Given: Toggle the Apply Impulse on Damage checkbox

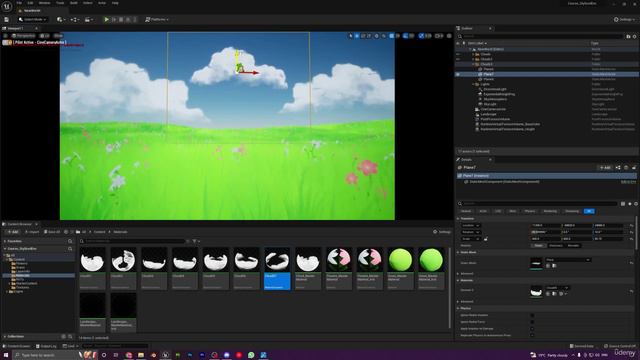Looking at the screenshot, I should coord(532,329).
